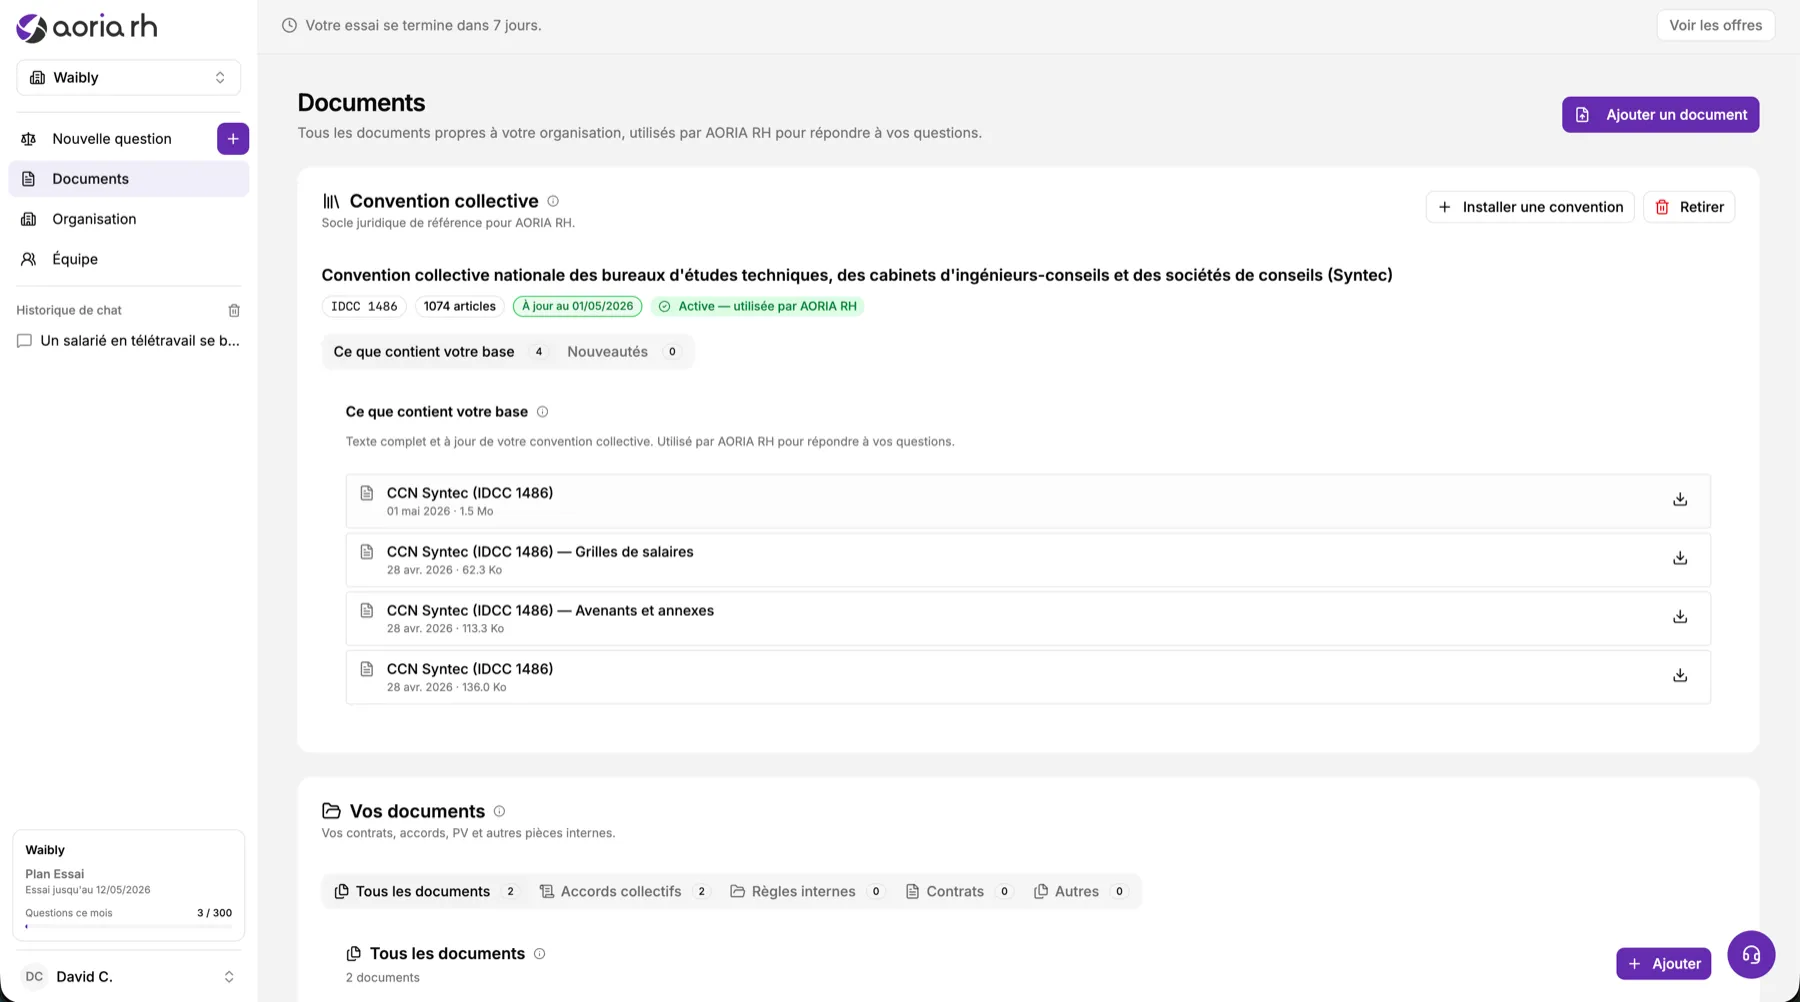Download the Avenants et annexes file
Image resolution: width=1800 pixels, height=1002 pixels.
point(1680,617)
